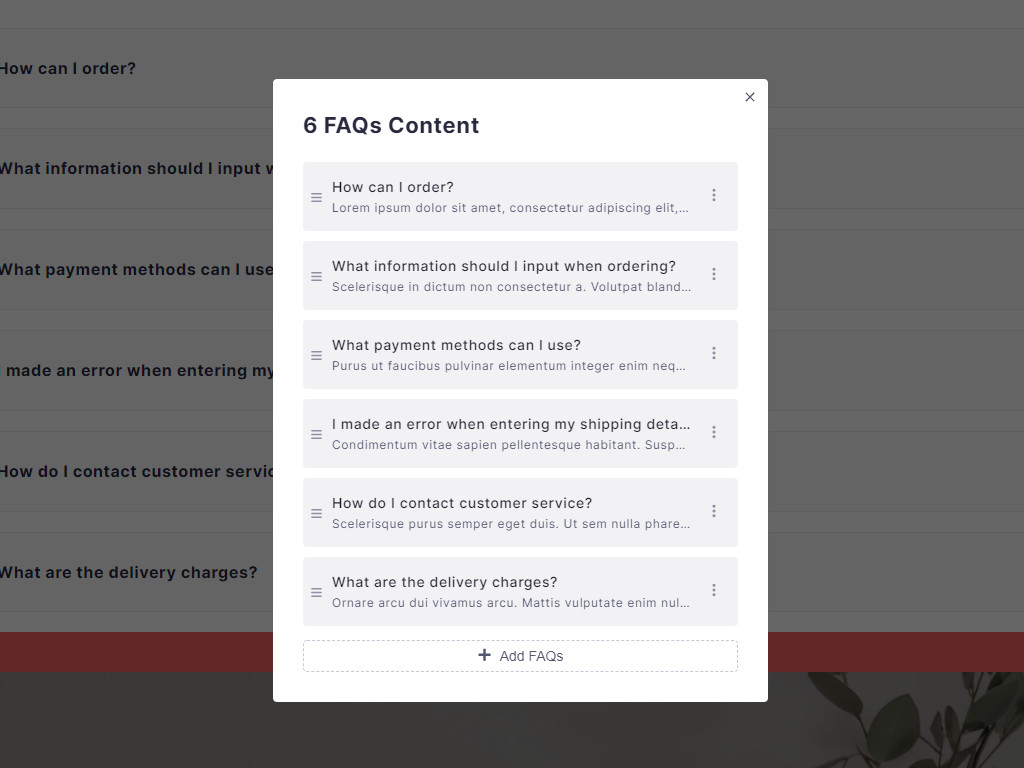The width and height of the screenshot is (1024, 768).
Task: Click drag handle beside "What information should I input"
Action: tap(316, 276)
